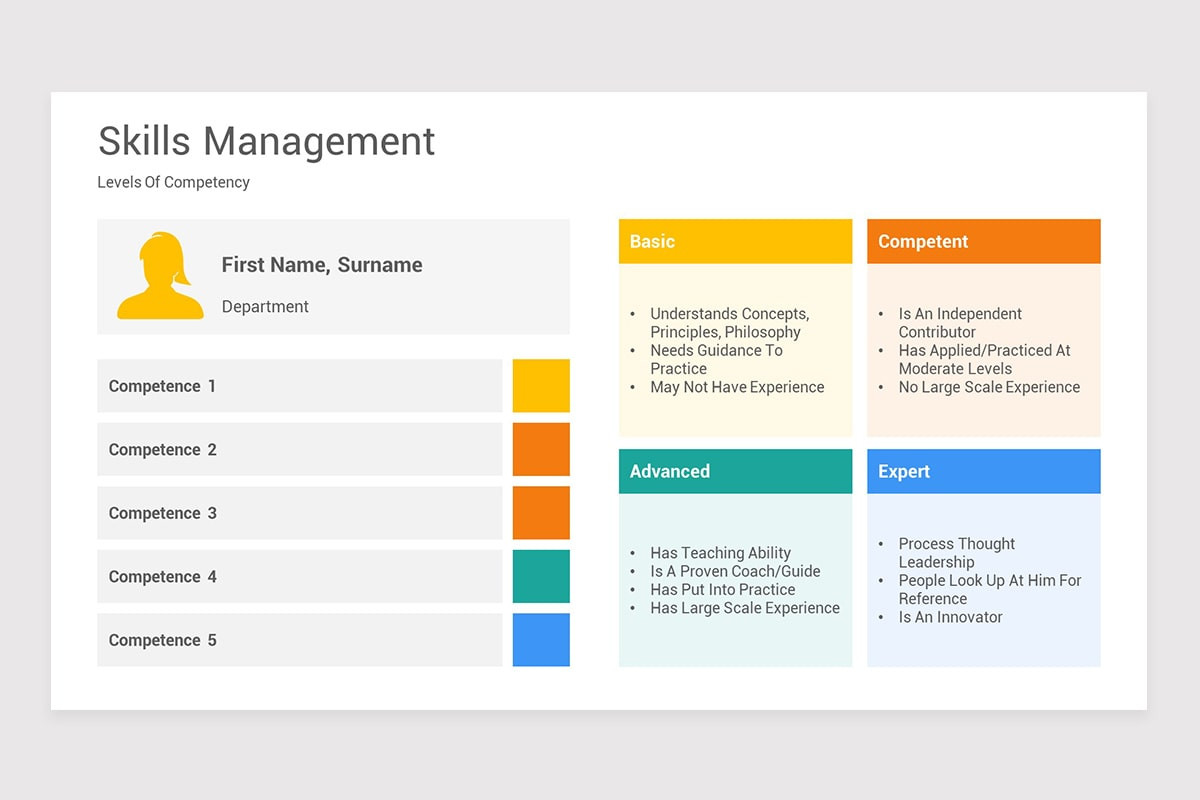Click the Levels Of Competency subtitle

[173, 182]
